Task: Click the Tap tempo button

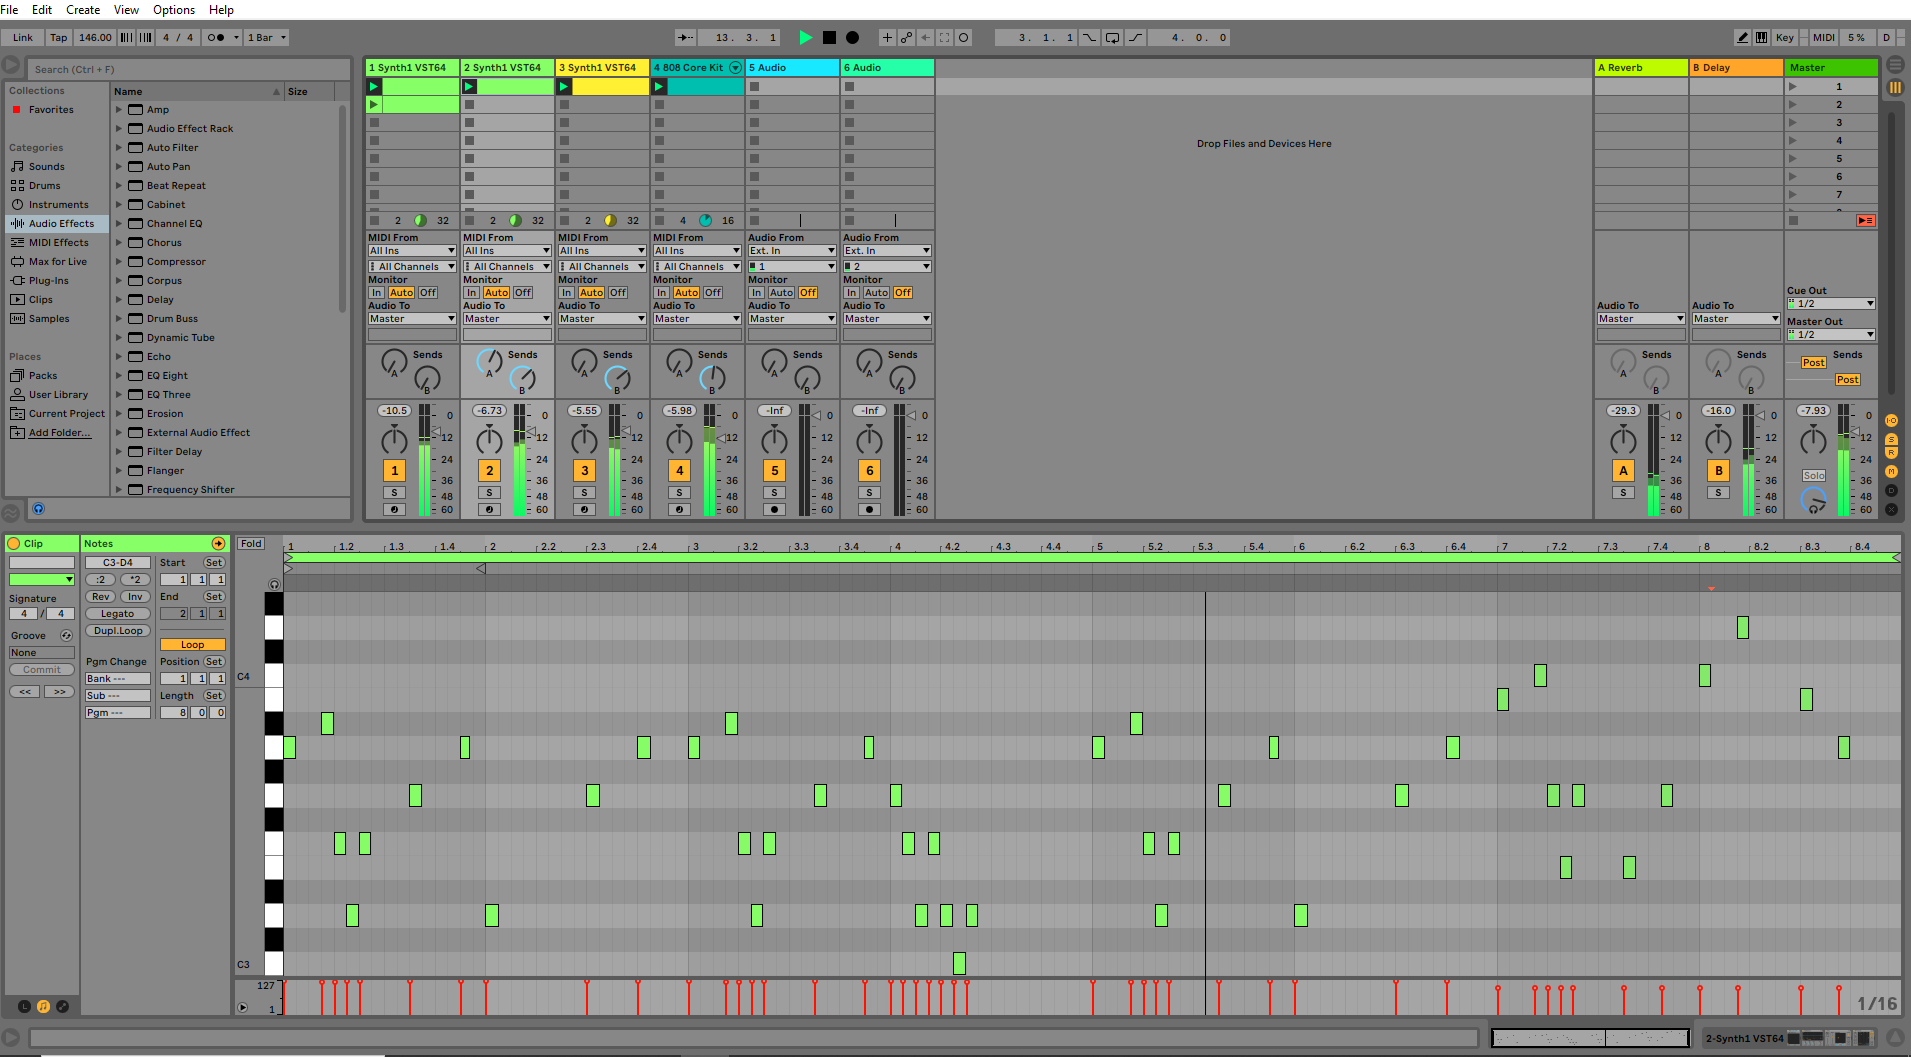Action: 59,37
